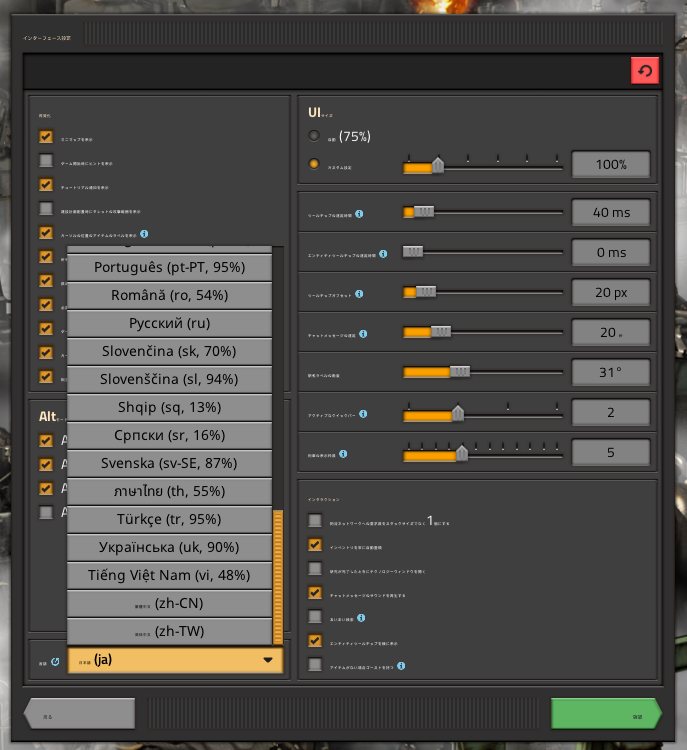Screen dimensions: 687x750
Task: Select Русский (ru) in the language list
Action: 169,323
